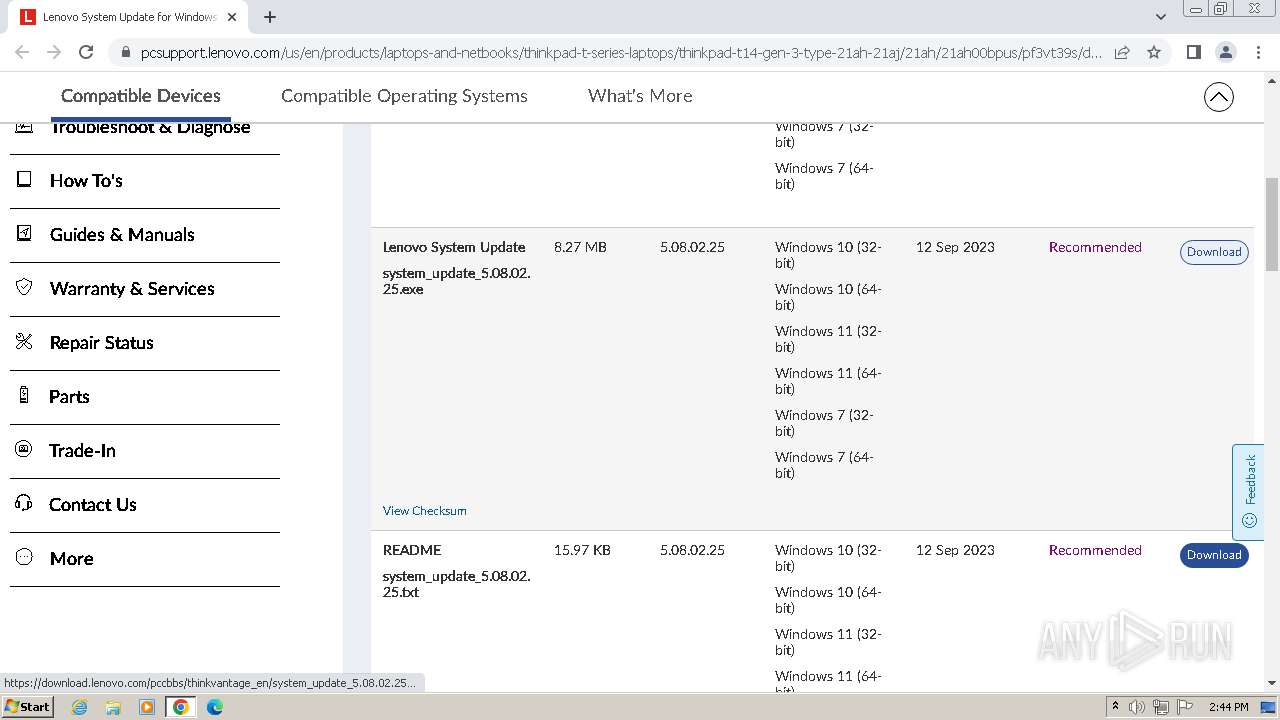Toggle the browser side panel icon

click(x=1193, y=52)
